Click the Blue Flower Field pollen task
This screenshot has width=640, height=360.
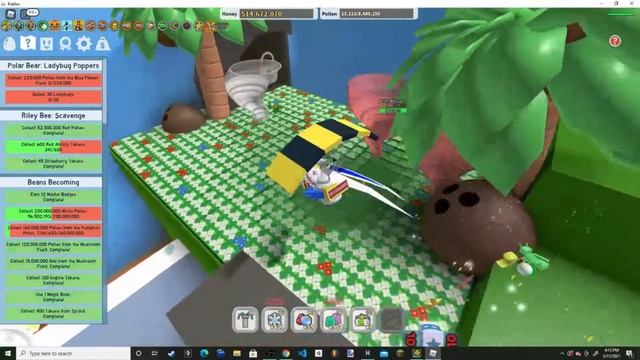click(53, 80)
